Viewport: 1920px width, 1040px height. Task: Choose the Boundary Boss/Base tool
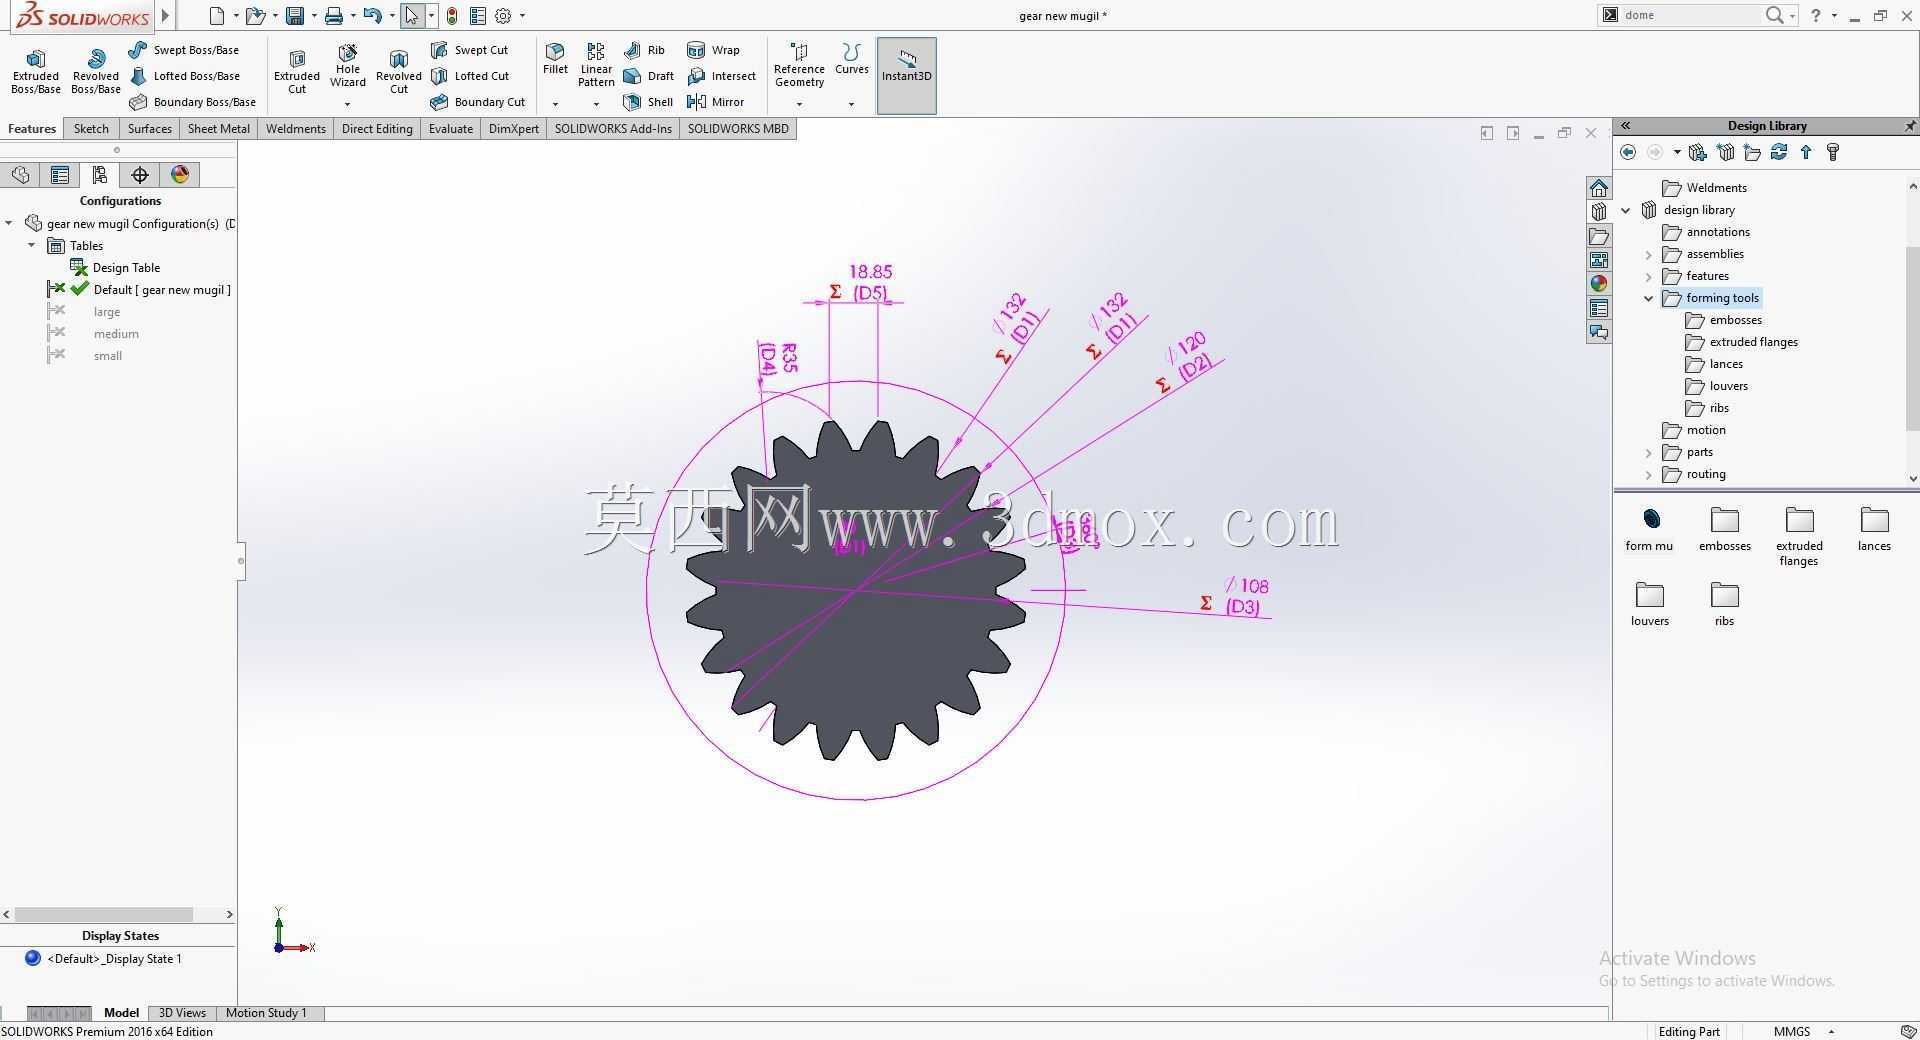tap(193, 102)
